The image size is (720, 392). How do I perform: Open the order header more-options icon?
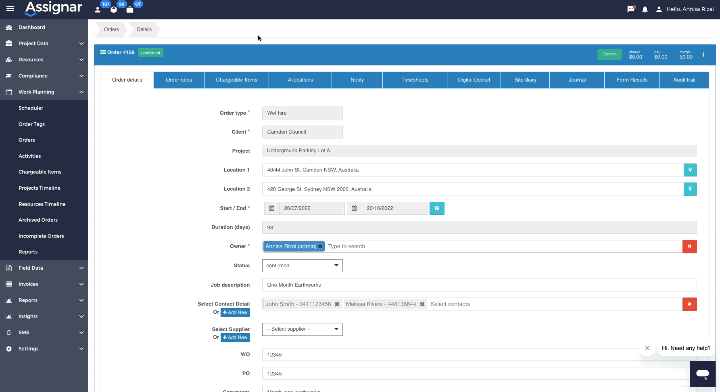[x=703, y=55]
